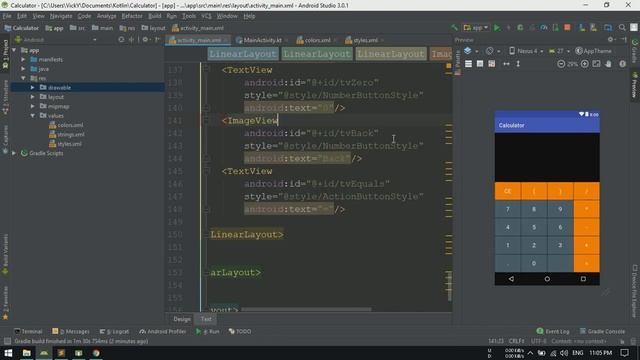
Task: Expand the drawable folder
Action: coord(33,87)
